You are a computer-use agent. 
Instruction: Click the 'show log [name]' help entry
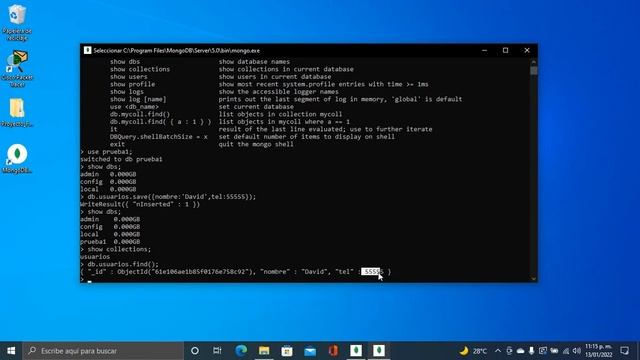pyautogui.click(x=138, y=99)
